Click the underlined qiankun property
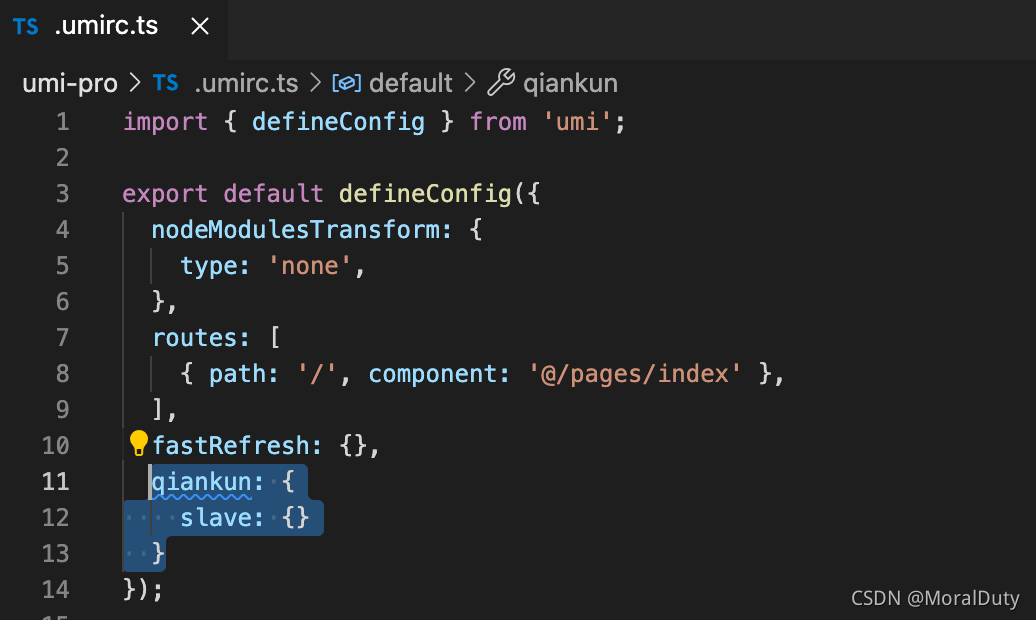 tap(202, 482)
